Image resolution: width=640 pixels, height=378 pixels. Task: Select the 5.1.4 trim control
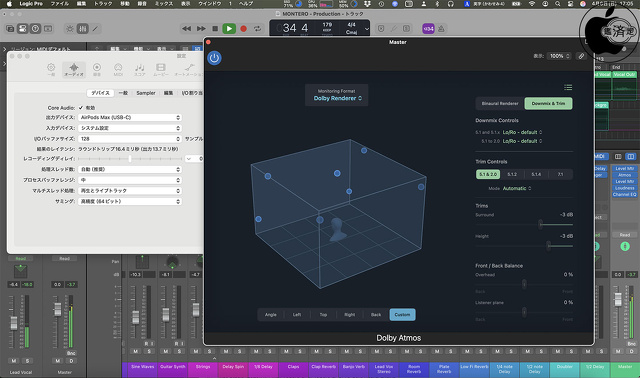pyautogui.click(x=536, y=174)
